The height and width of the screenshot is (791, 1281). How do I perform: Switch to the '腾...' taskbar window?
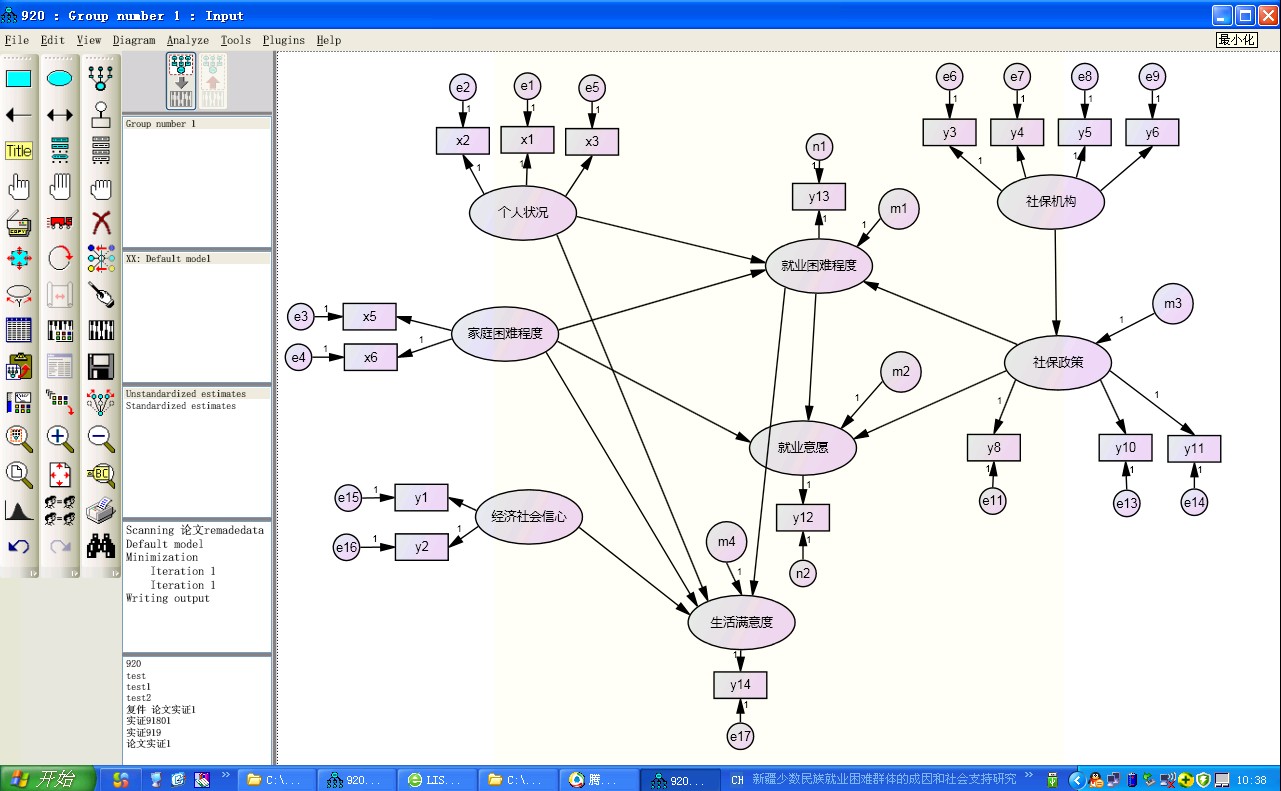(597, 780)
